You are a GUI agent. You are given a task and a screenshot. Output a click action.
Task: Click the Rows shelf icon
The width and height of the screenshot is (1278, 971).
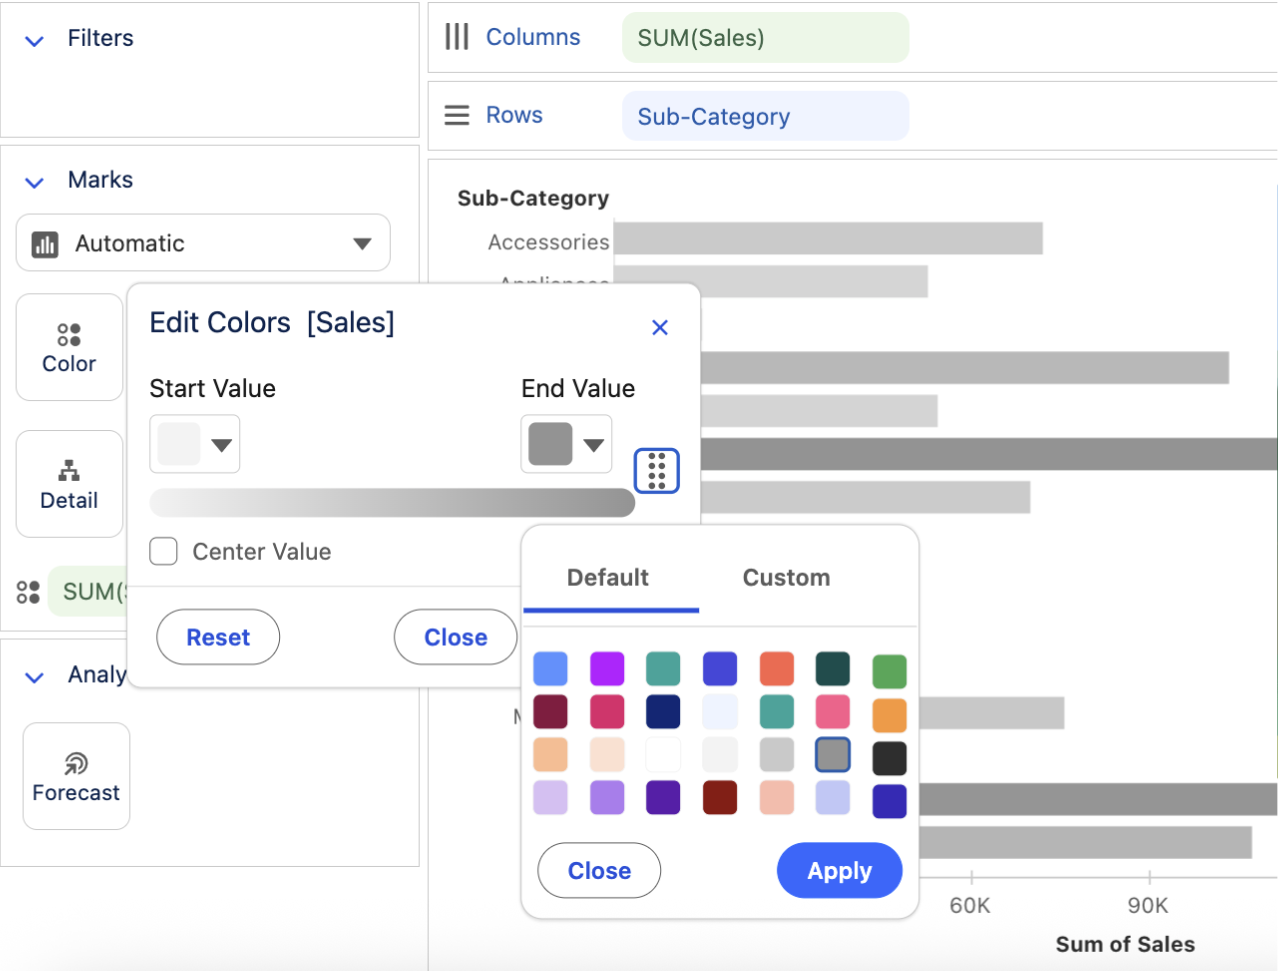tap(457, 115)
